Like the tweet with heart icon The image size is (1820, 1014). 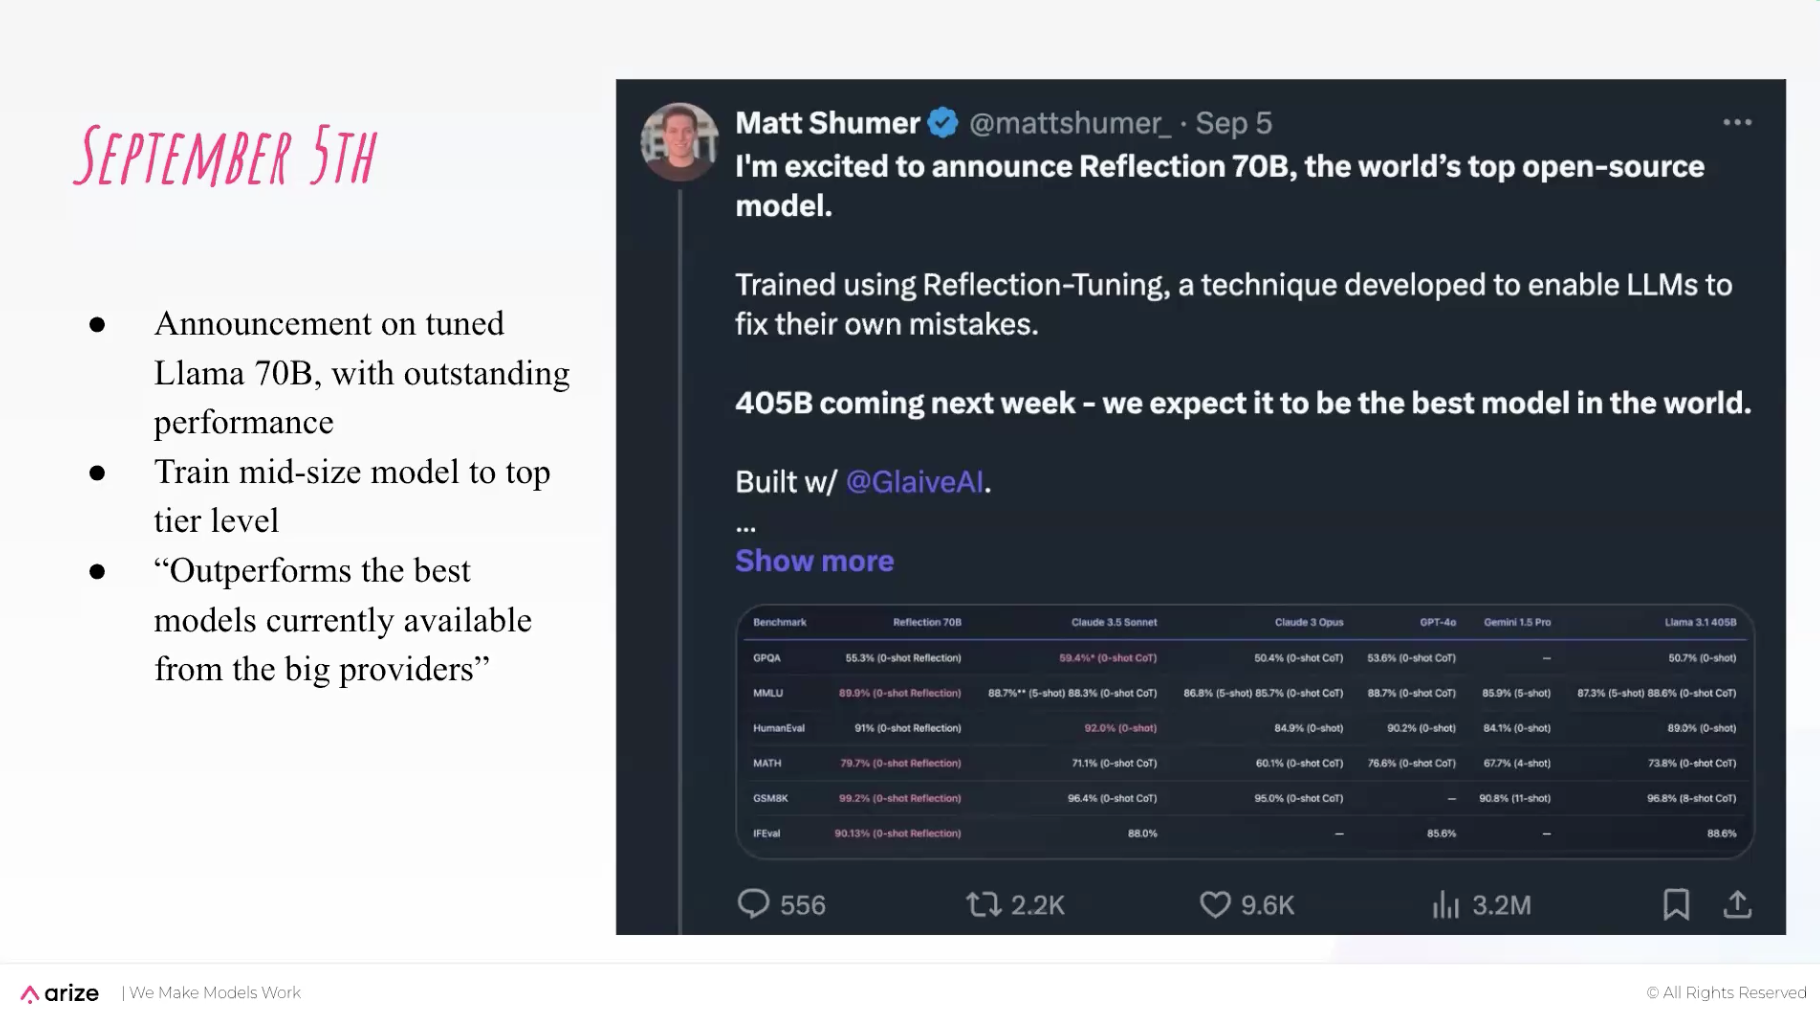(1215, 905)
